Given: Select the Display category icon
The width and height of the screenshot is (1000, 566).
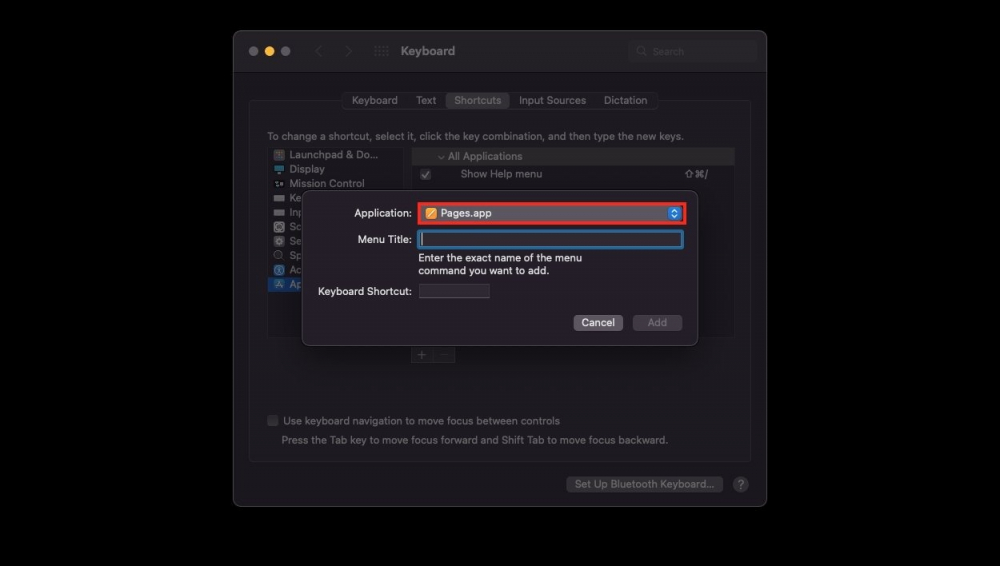Looking at the screenshot, I should point(279,169).
